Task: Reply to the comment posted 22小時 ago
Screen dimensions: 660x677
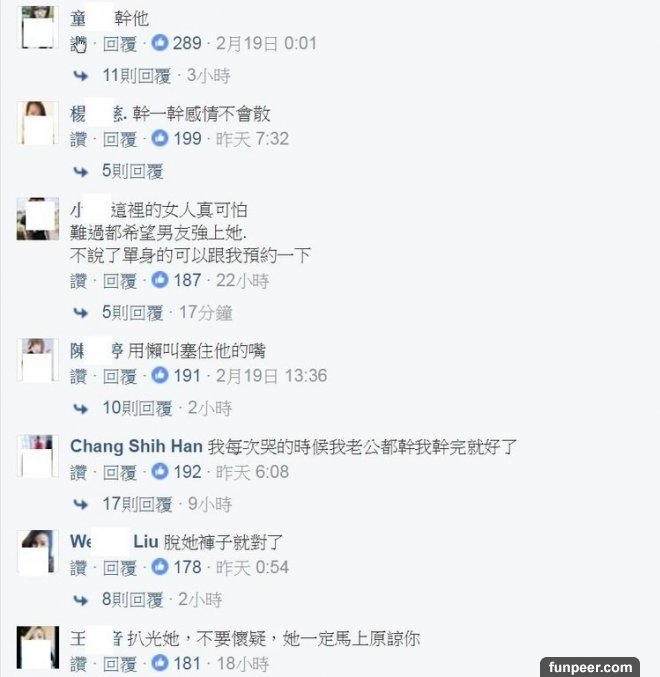Action: pyautogui.click(x=120, y=281)
